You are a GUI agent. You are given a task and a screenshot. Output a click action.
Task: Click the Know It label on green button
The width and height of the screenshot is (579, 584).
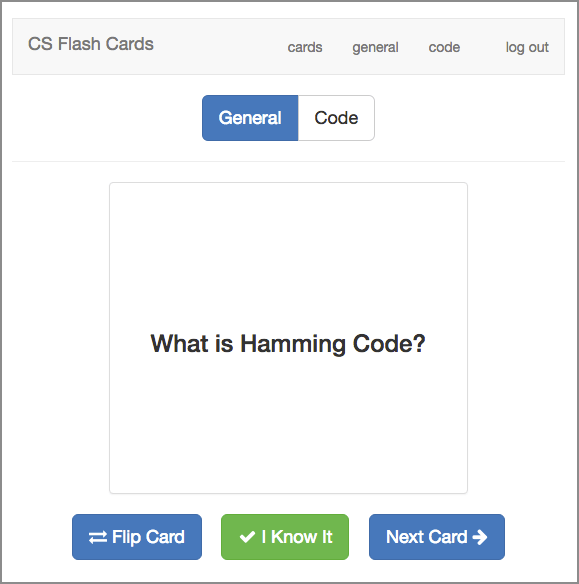pyautogui.click(x=302, y=537)
